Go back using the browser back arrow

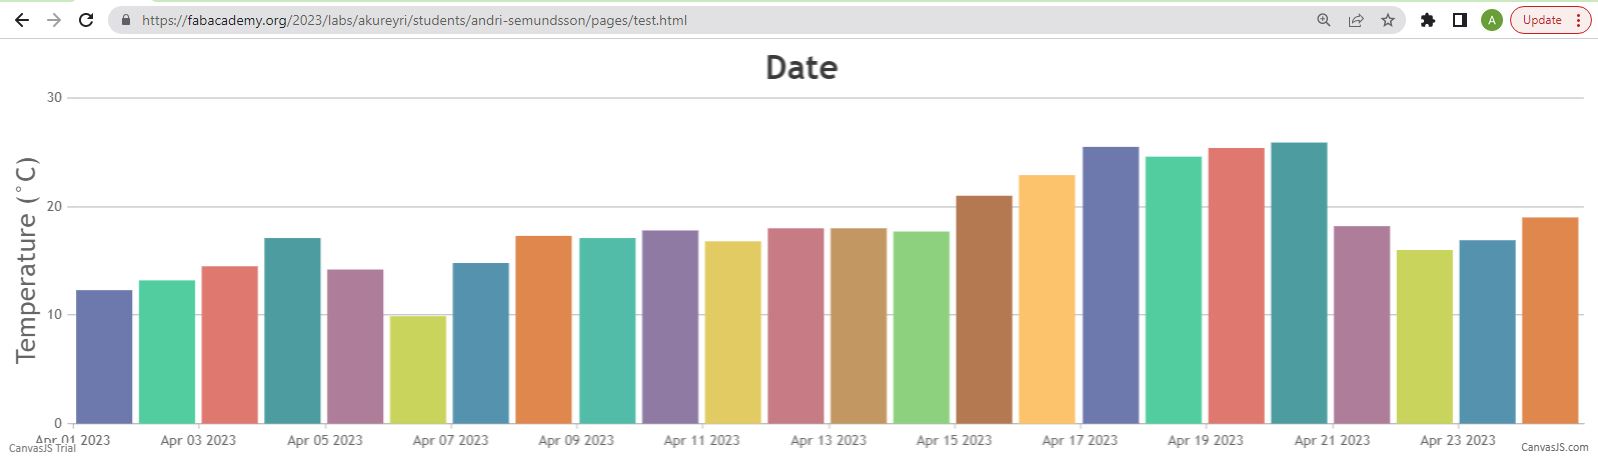pyautogui.click(x=21, y=20)
